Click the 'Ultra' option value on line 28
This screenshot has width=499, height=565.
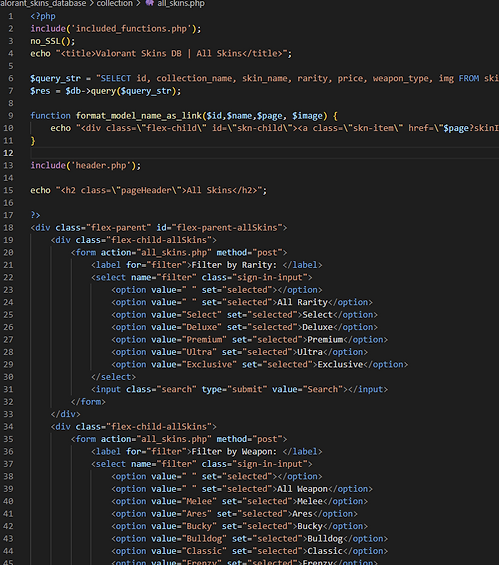pyautogui.click(x=199, y=352)
